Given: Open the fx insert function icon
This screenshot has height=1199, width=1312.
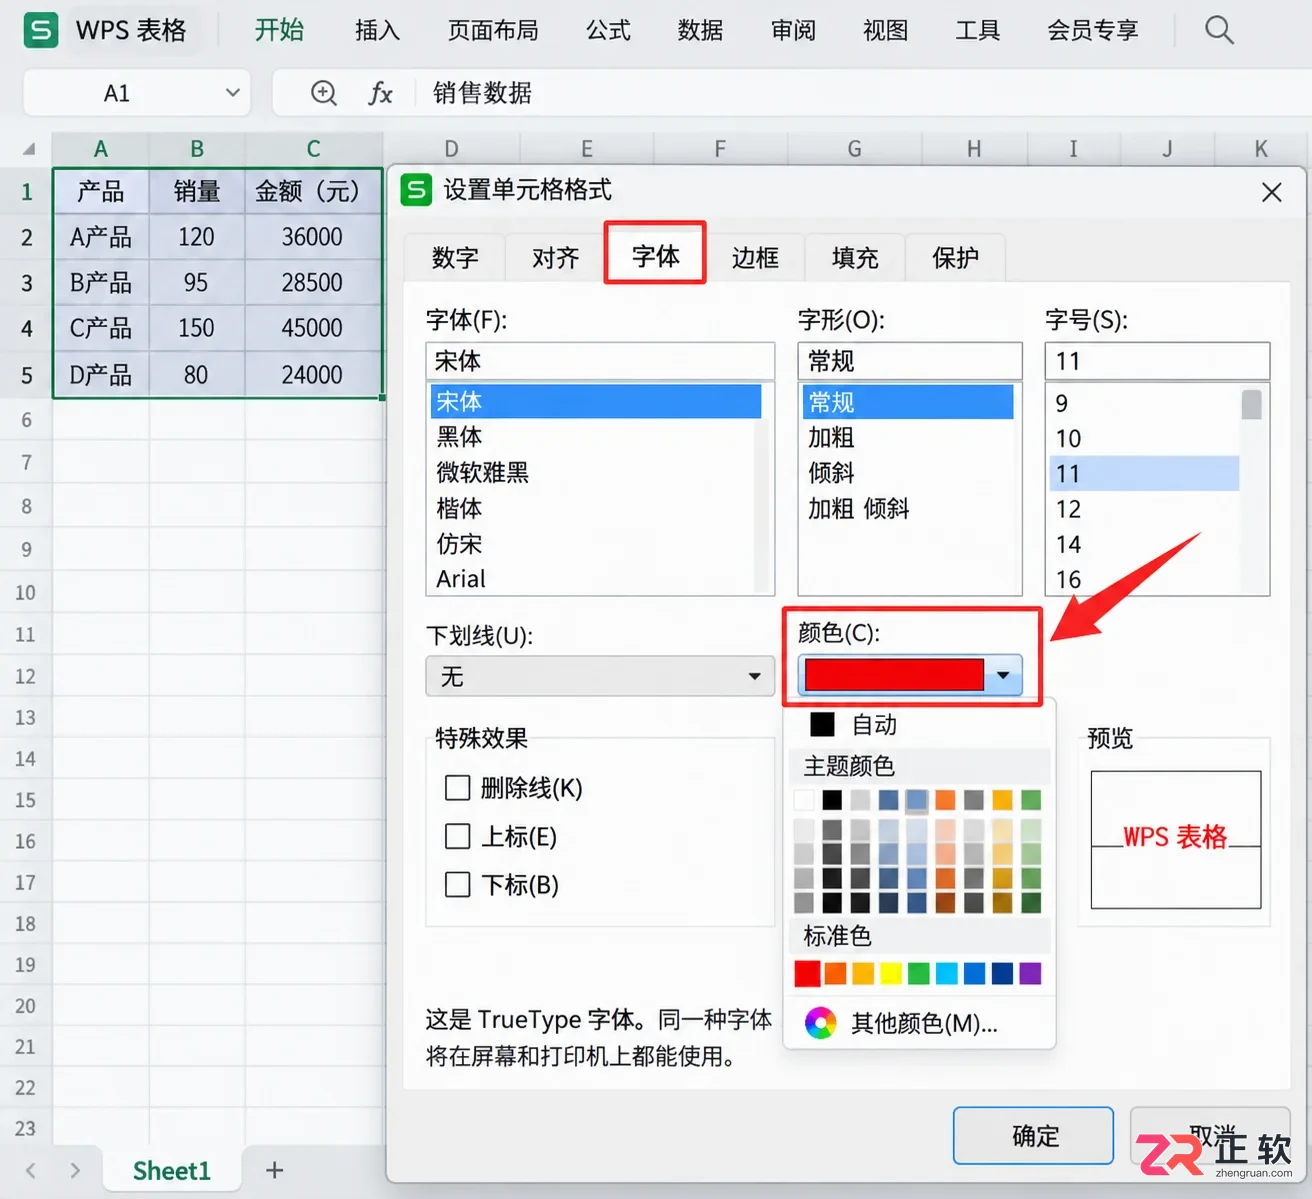Looking at the screenshot, I should (380, 93).
